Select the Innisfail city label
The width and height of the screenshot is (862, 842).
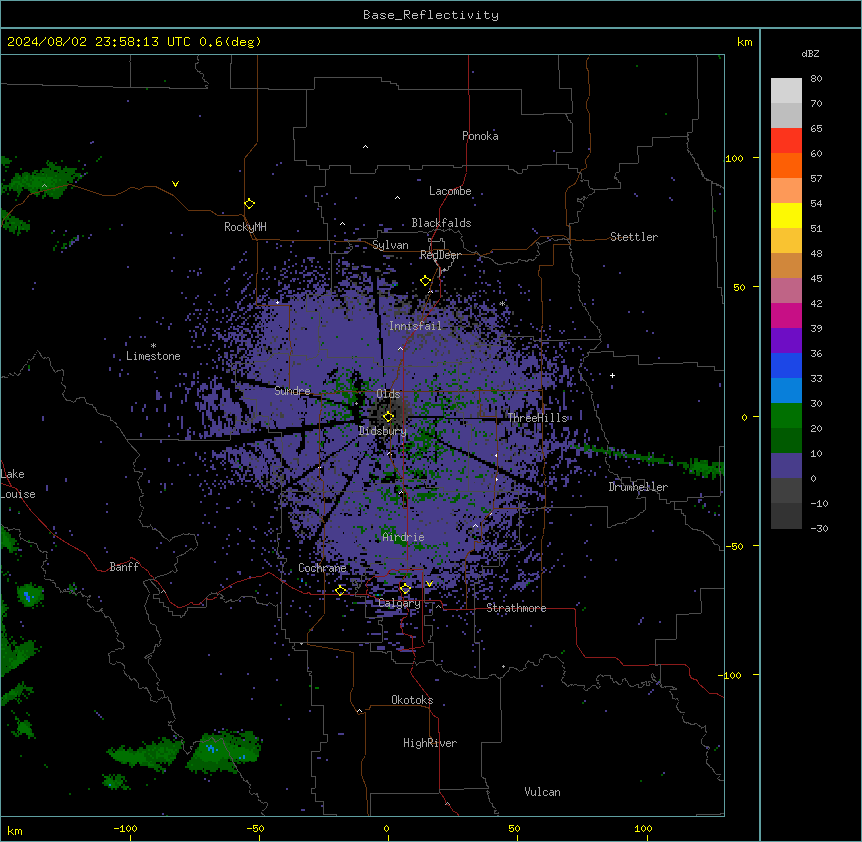[415, 326]
